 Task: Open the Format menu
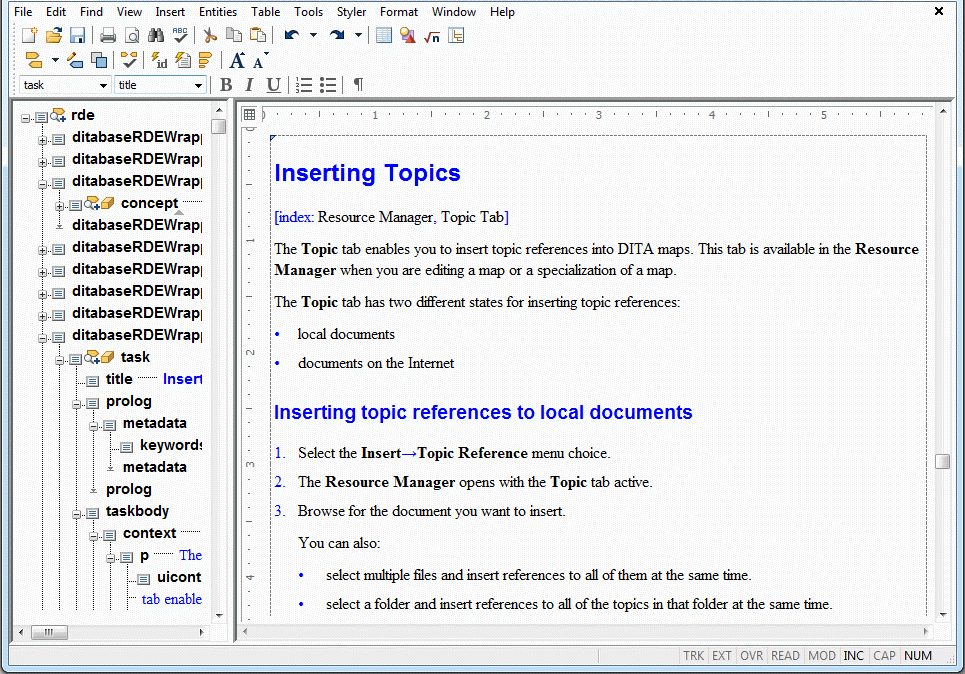tap(399, 12)
